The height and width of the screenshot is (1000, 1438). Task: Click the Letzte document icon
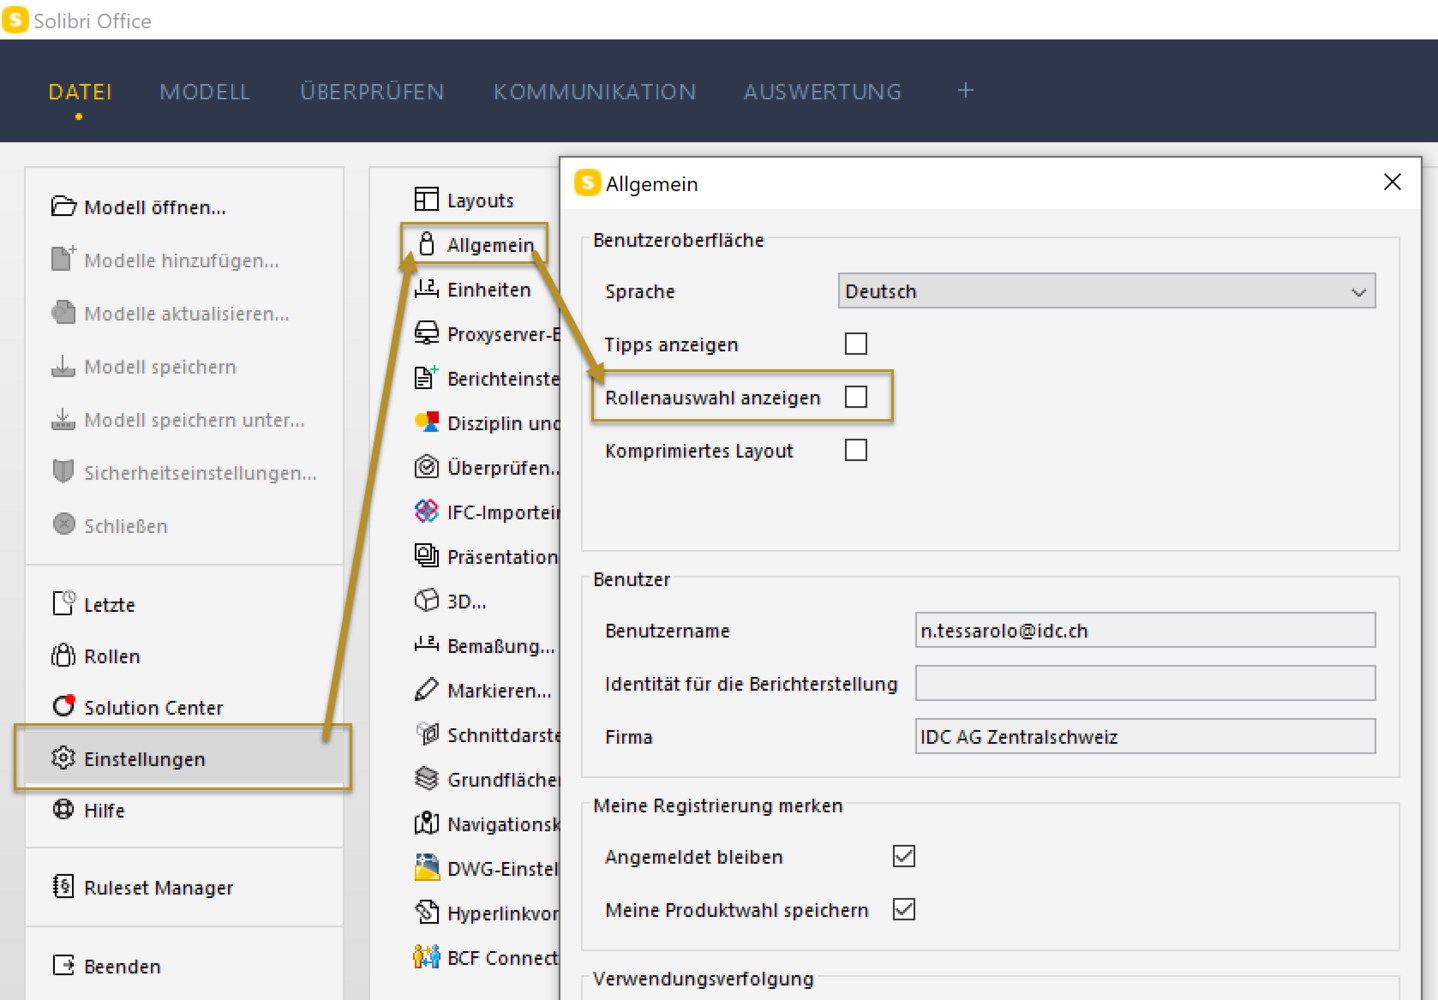point(64,603)
